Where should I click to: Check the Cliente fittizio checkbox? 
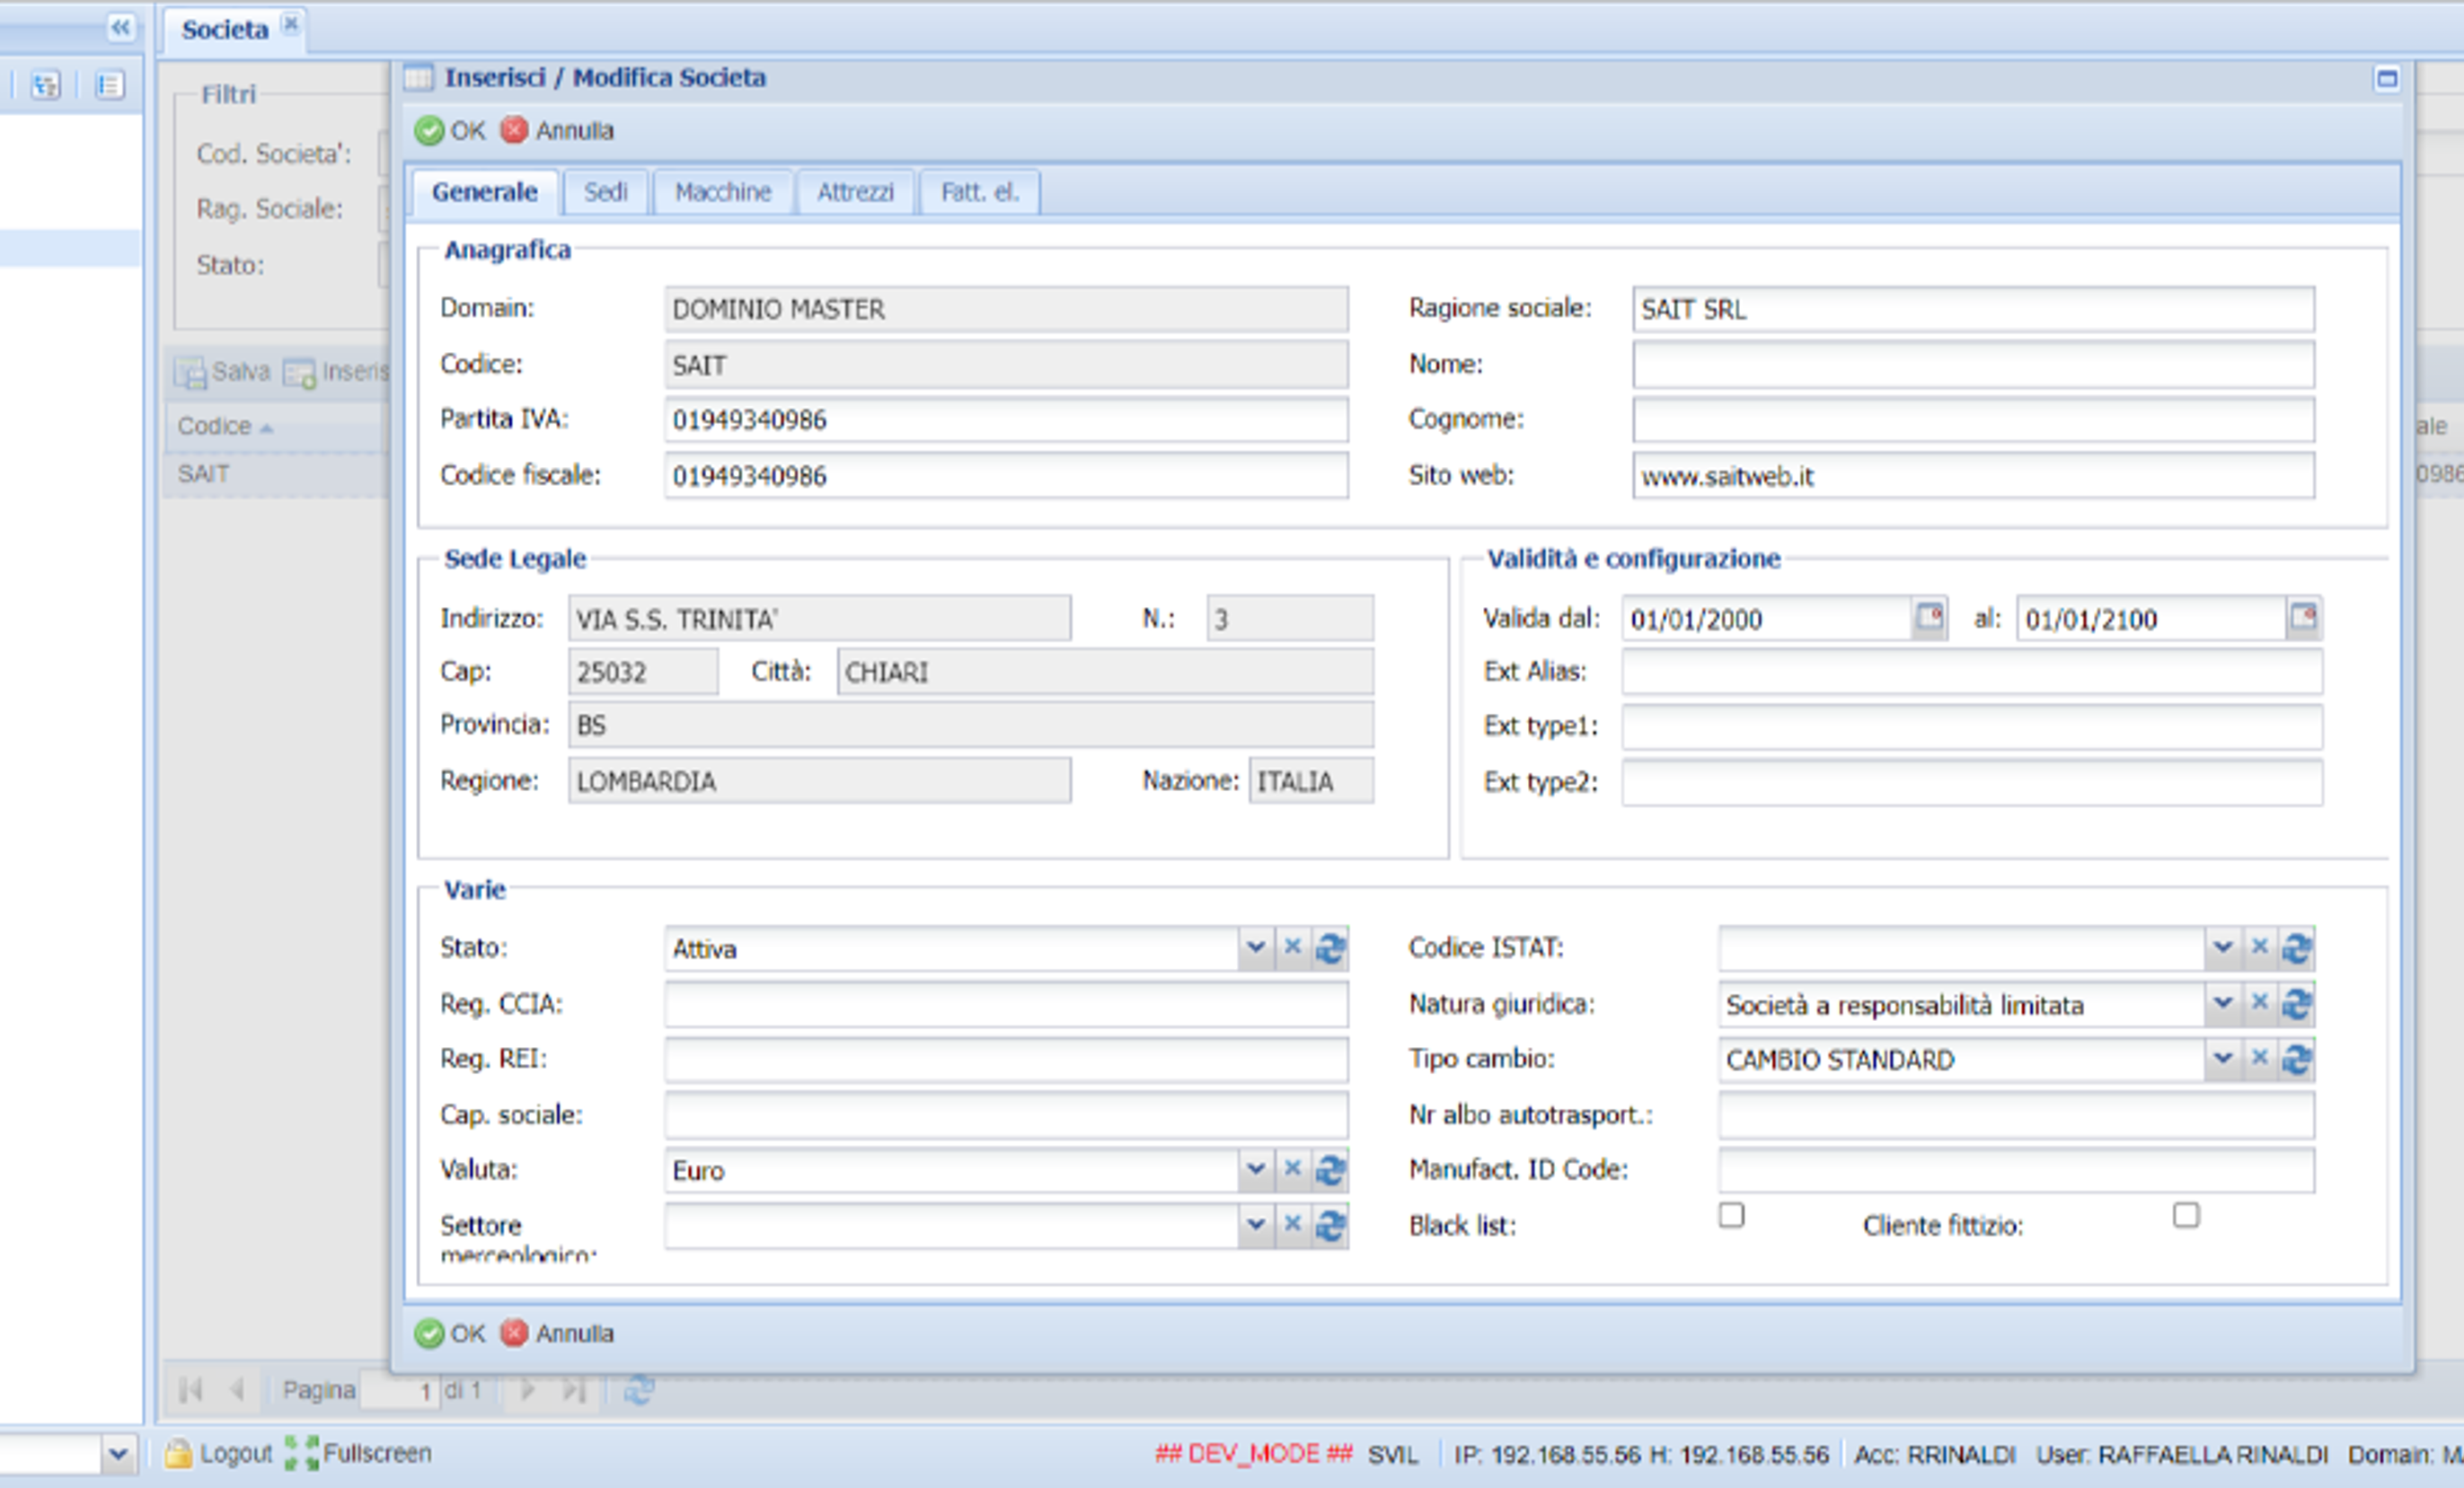(2185, 1214)
